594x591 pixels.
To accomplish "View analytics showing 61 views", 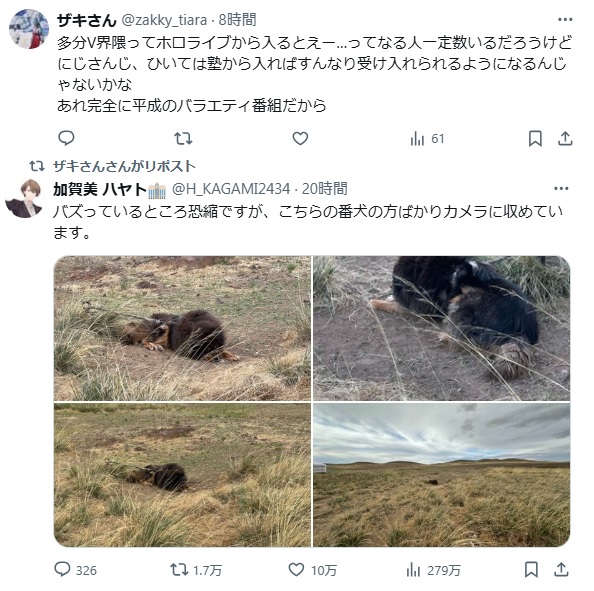I will (427, 139).
